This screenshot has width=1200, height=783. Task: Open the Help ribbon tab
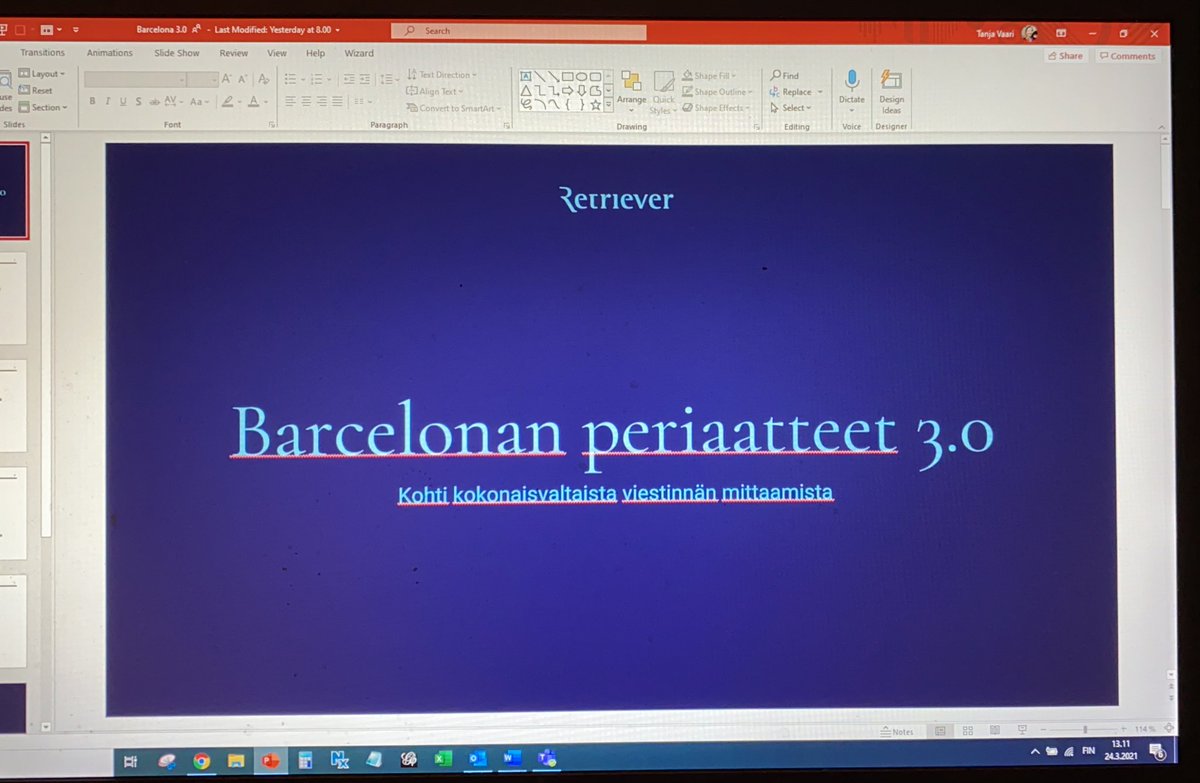pos(316,53)
